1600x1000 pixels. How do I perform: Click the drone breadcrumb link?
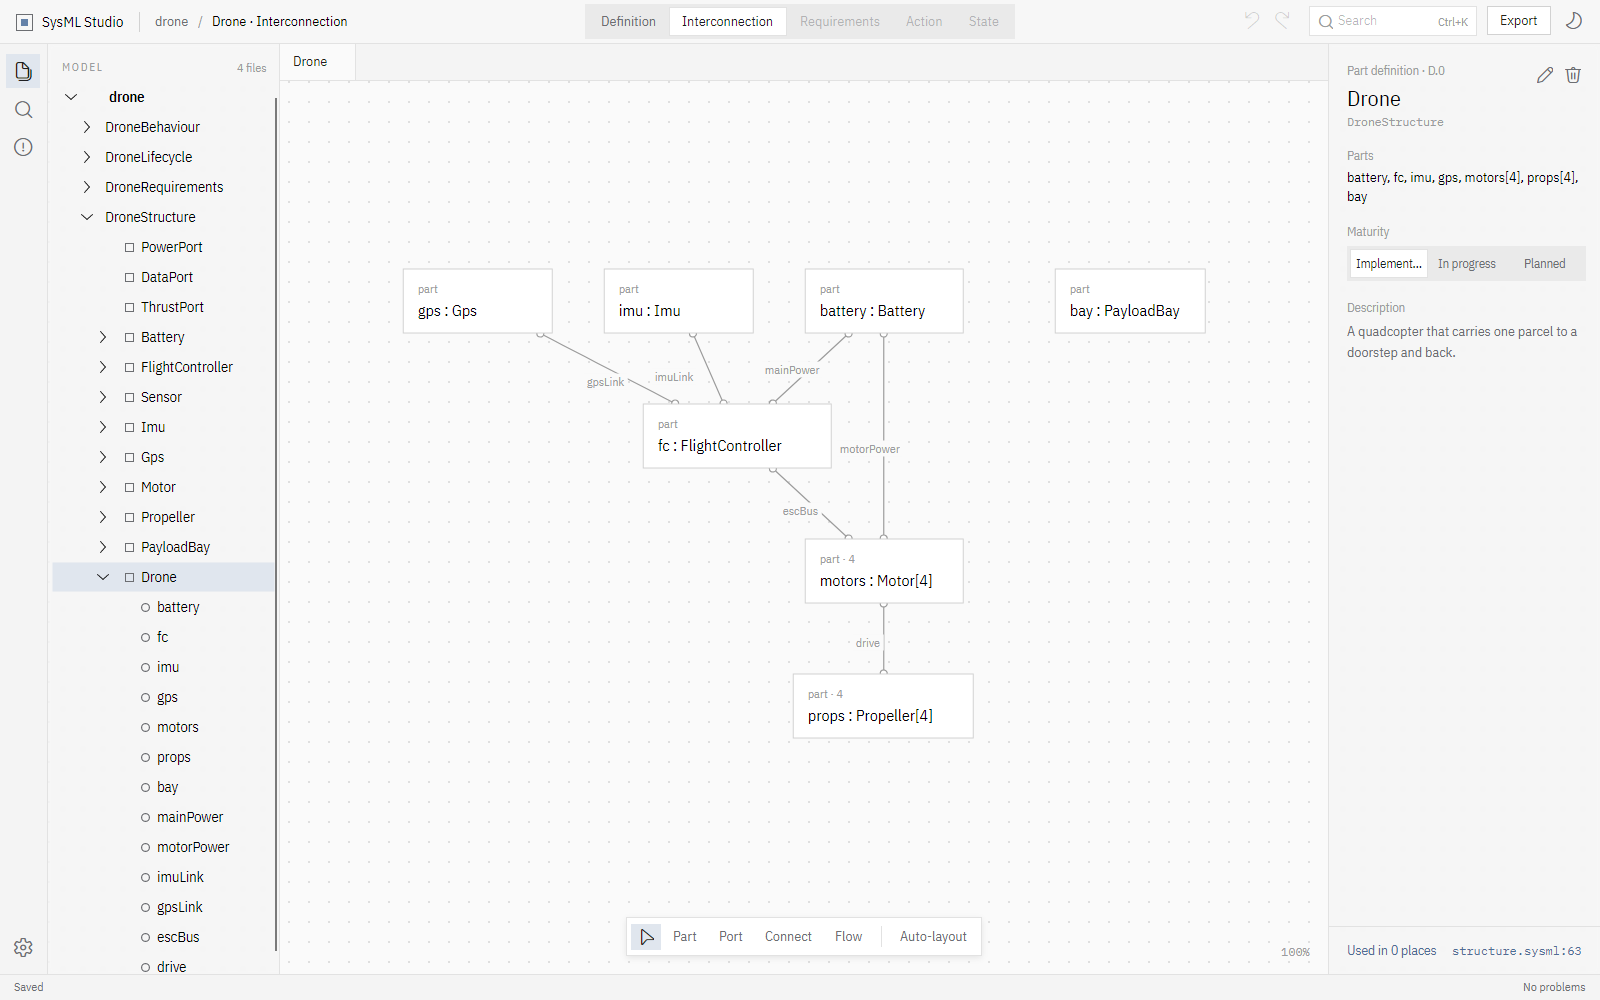tap(171, 21)
